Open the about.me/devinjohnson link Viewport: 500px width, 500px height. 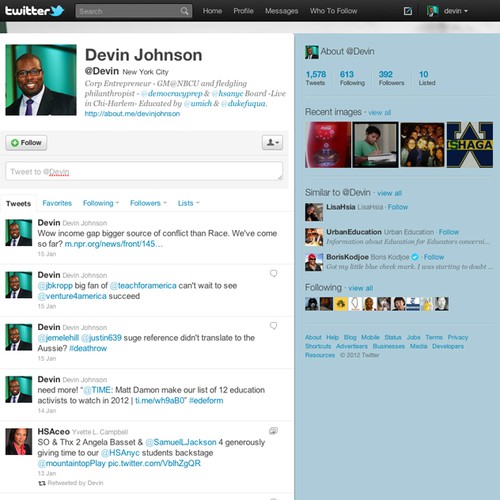[132, 114]
